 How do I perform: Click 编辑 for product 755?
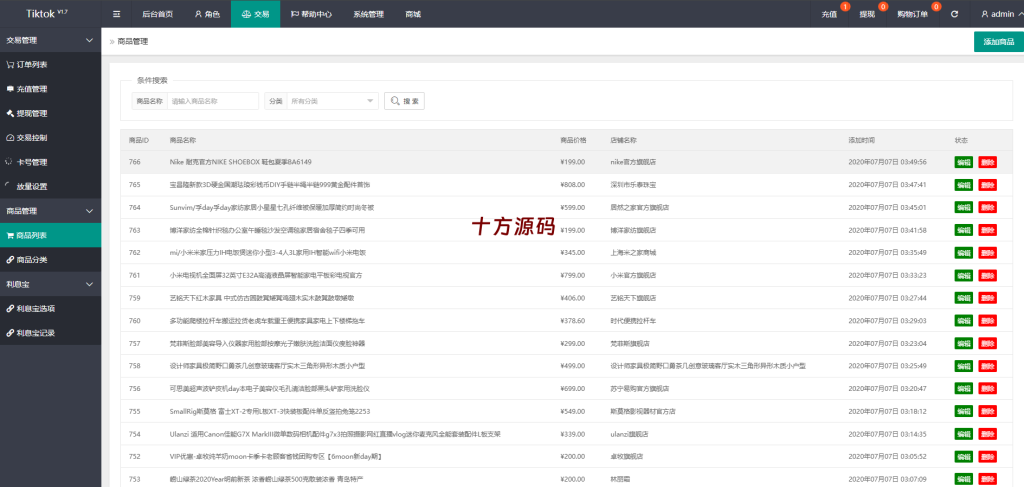pos(963,411)
